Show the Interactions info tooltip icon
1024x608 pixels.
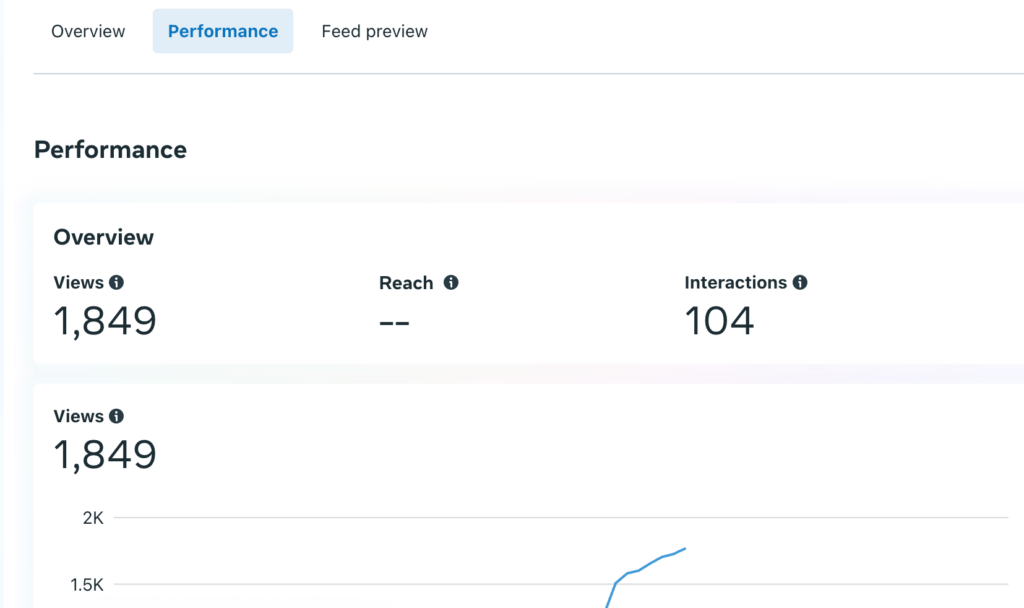tap(800, 283)
